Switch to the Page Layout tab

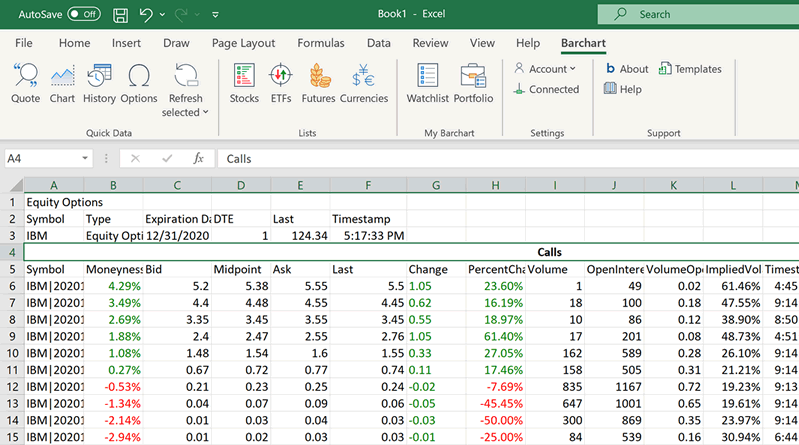click(x=244, y=43)
